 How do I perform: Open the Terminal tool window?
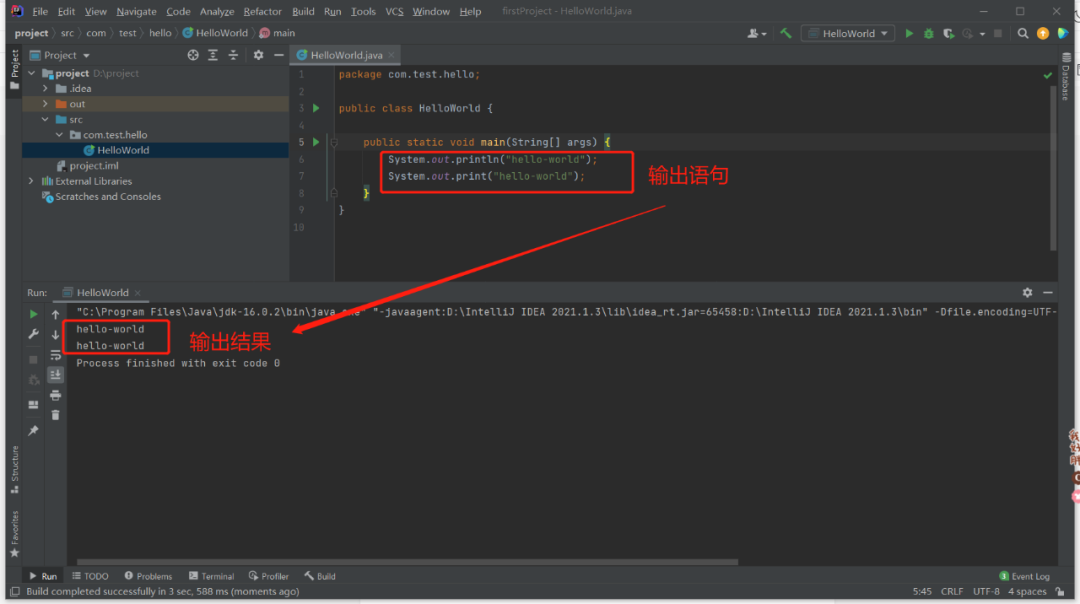point(211,576)
